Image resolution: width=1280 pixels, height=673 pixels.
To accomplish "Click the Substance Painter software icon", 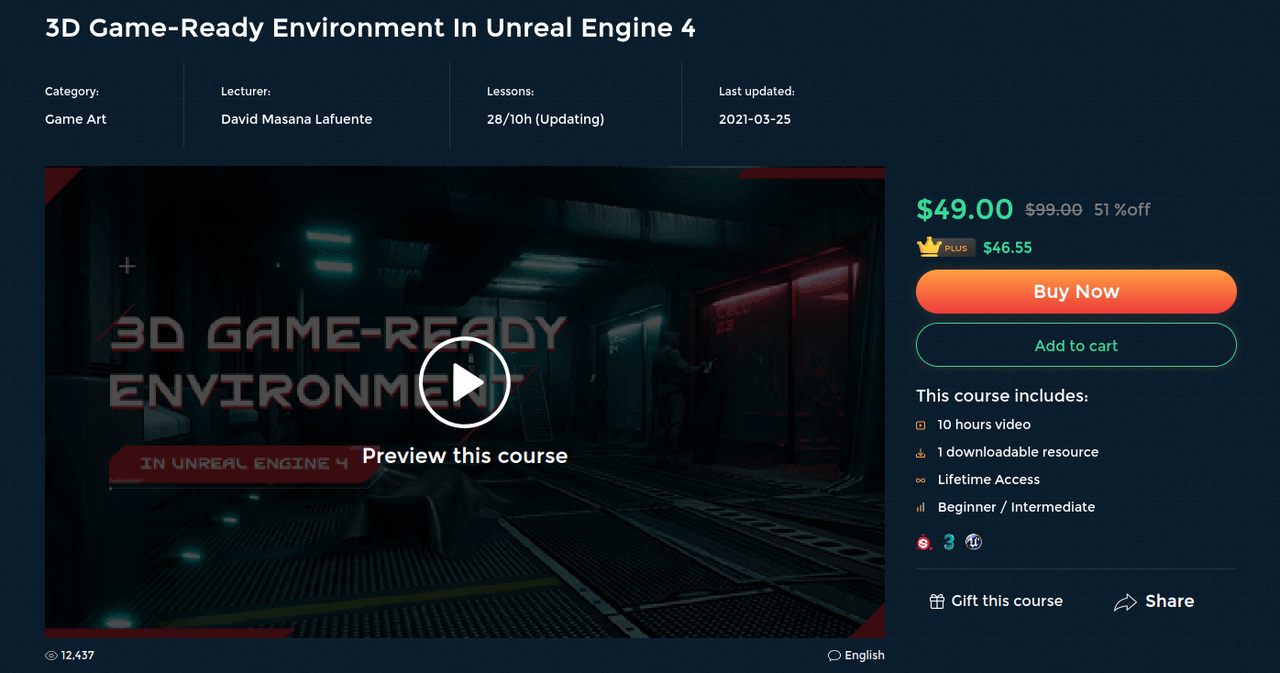I will point(924,543).
